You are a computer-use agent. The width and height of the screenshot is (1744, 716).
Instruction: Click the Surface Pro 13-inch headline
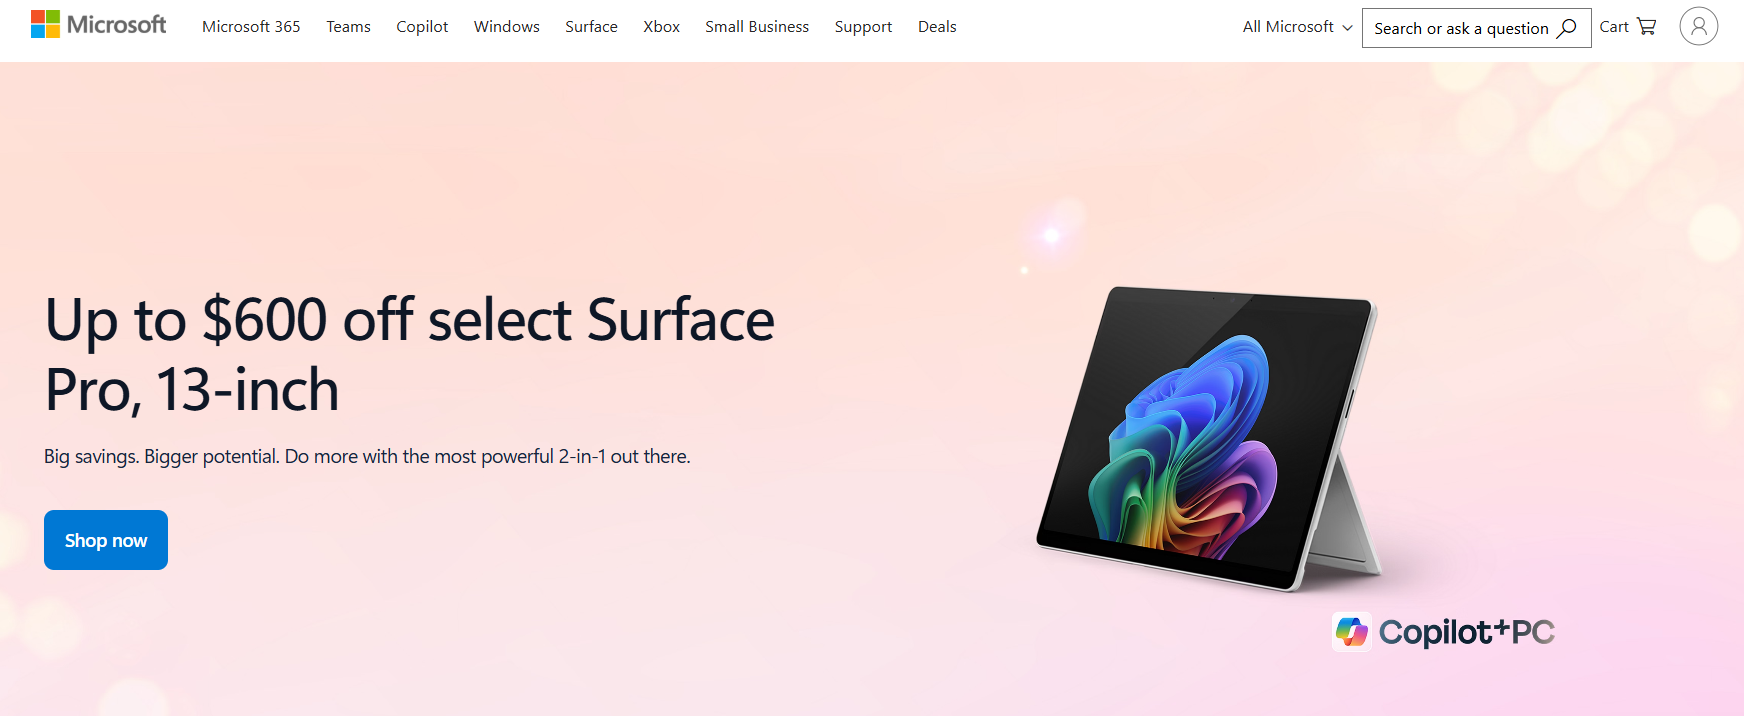(410, 354)
